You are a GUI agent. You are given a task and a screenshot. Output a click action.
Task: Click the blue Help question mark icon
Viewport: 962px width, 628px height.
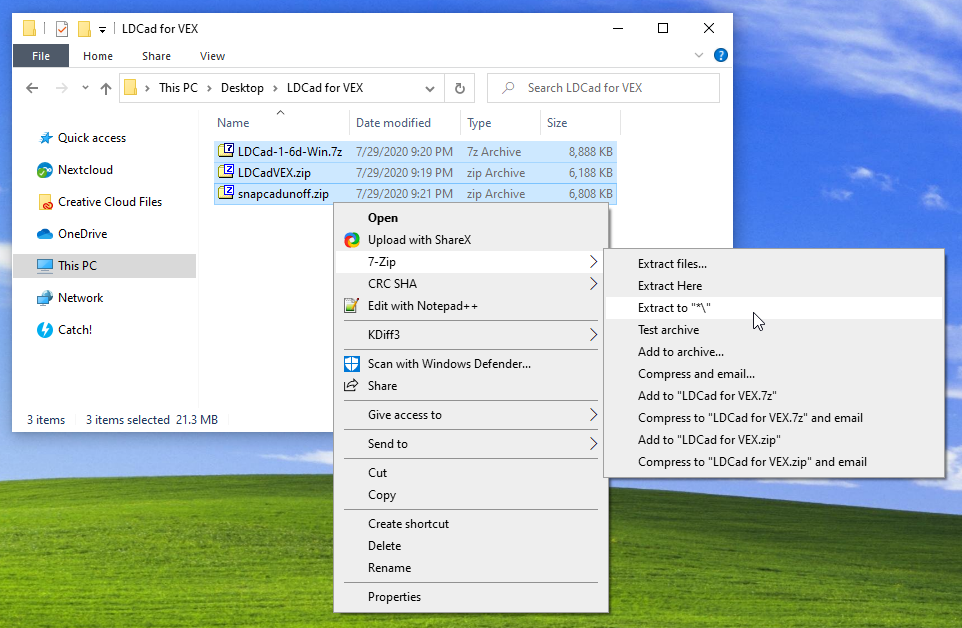click(720, 56)
